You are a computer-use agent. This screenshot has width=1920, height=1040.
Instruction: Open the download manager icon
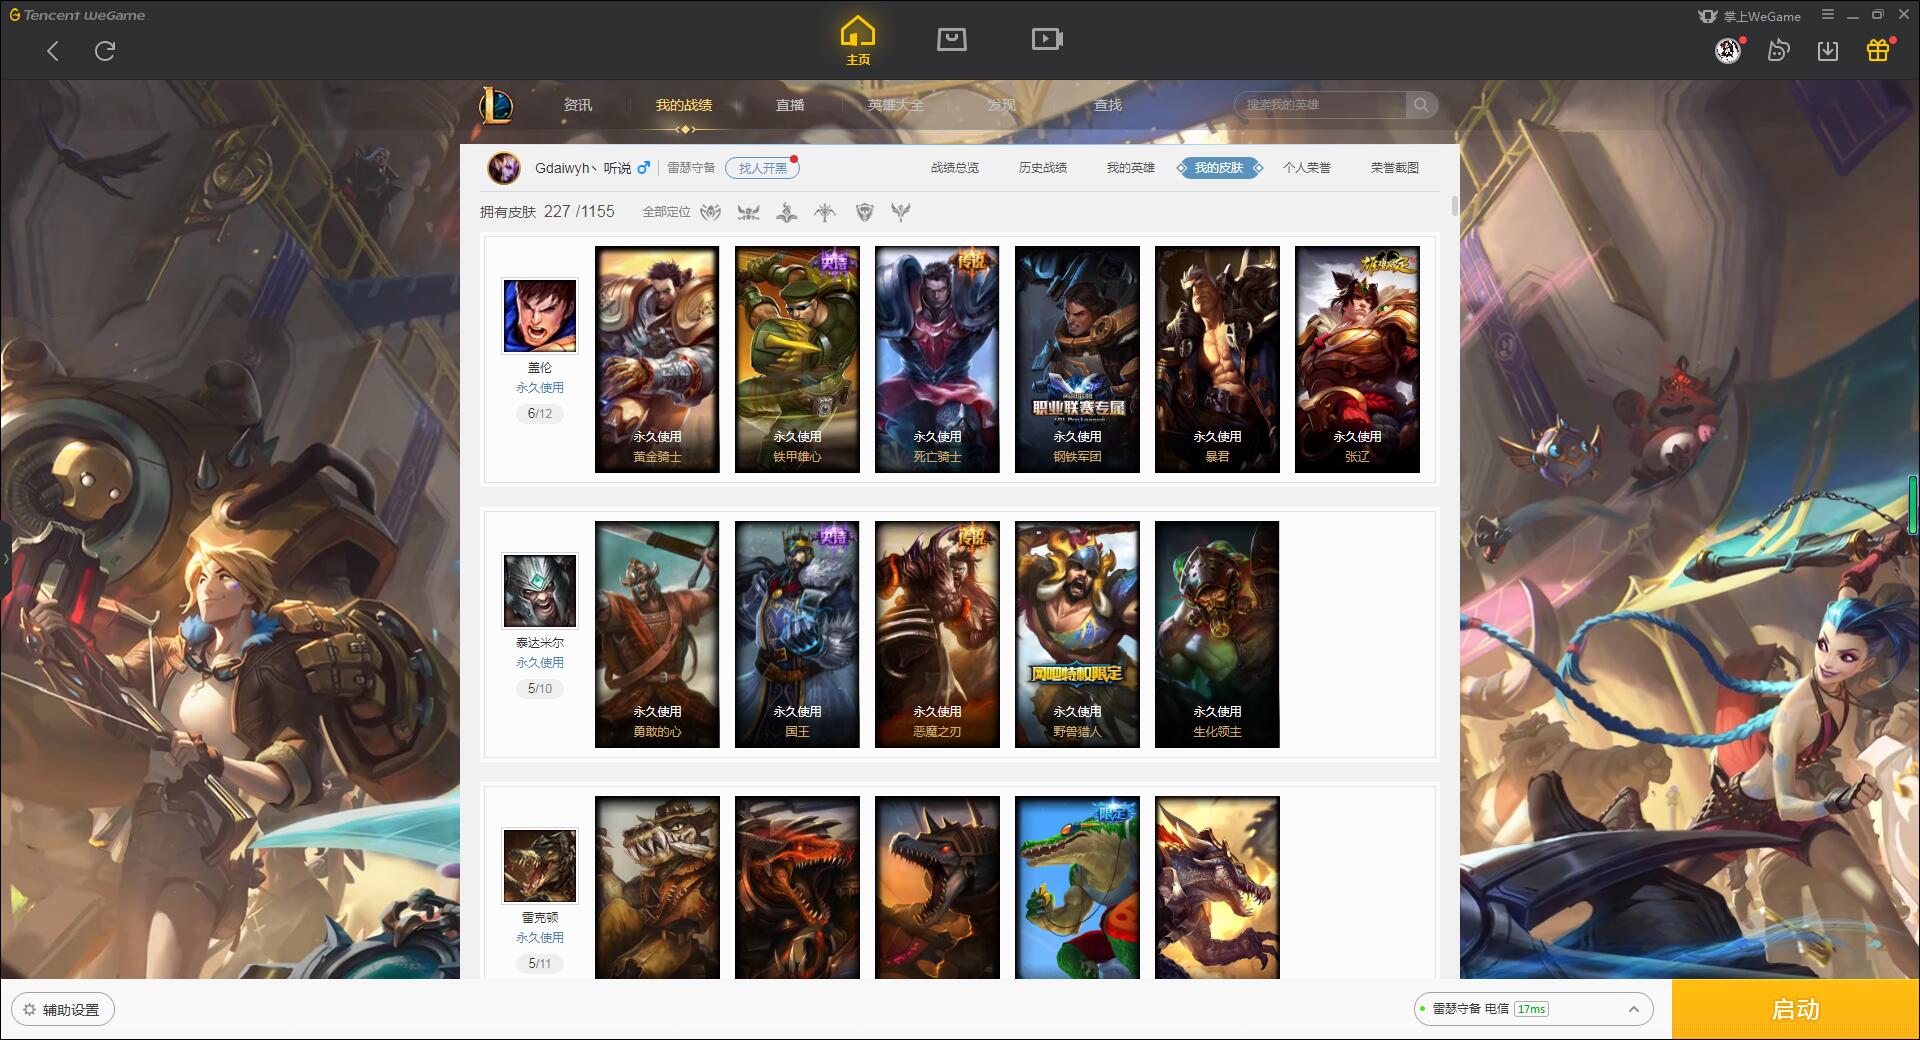[1828, 50]
